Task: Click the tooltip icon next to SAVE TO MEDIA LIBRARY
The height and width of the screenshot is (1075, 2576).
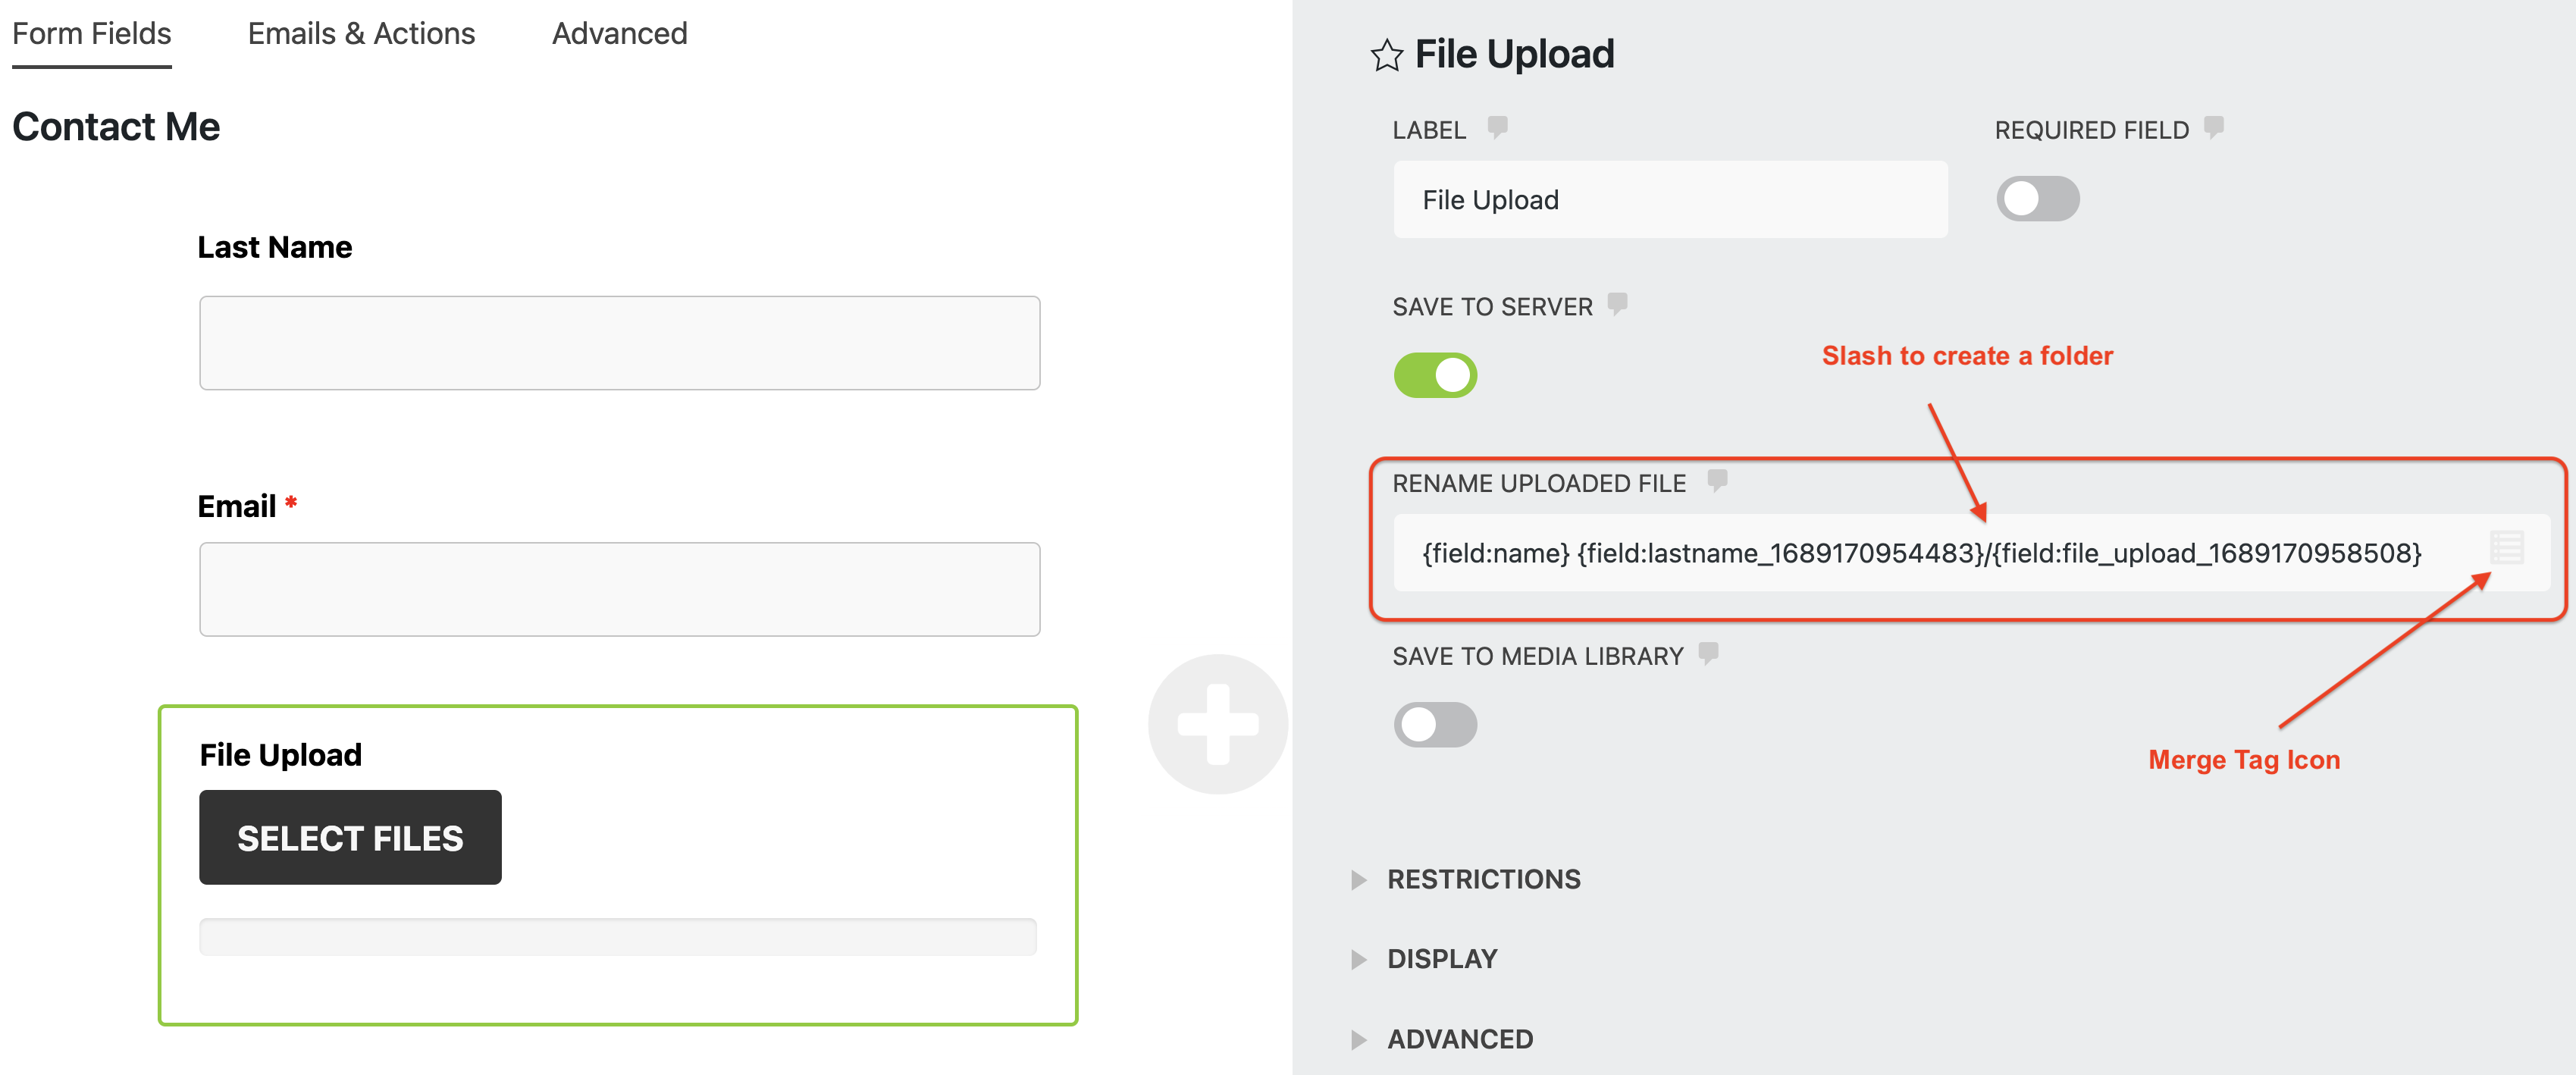Action: coord(1709,654)
